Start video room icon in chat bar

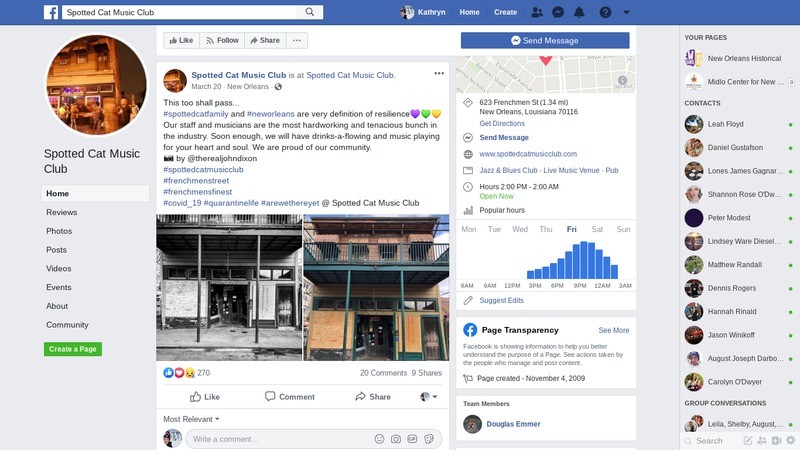777,440
